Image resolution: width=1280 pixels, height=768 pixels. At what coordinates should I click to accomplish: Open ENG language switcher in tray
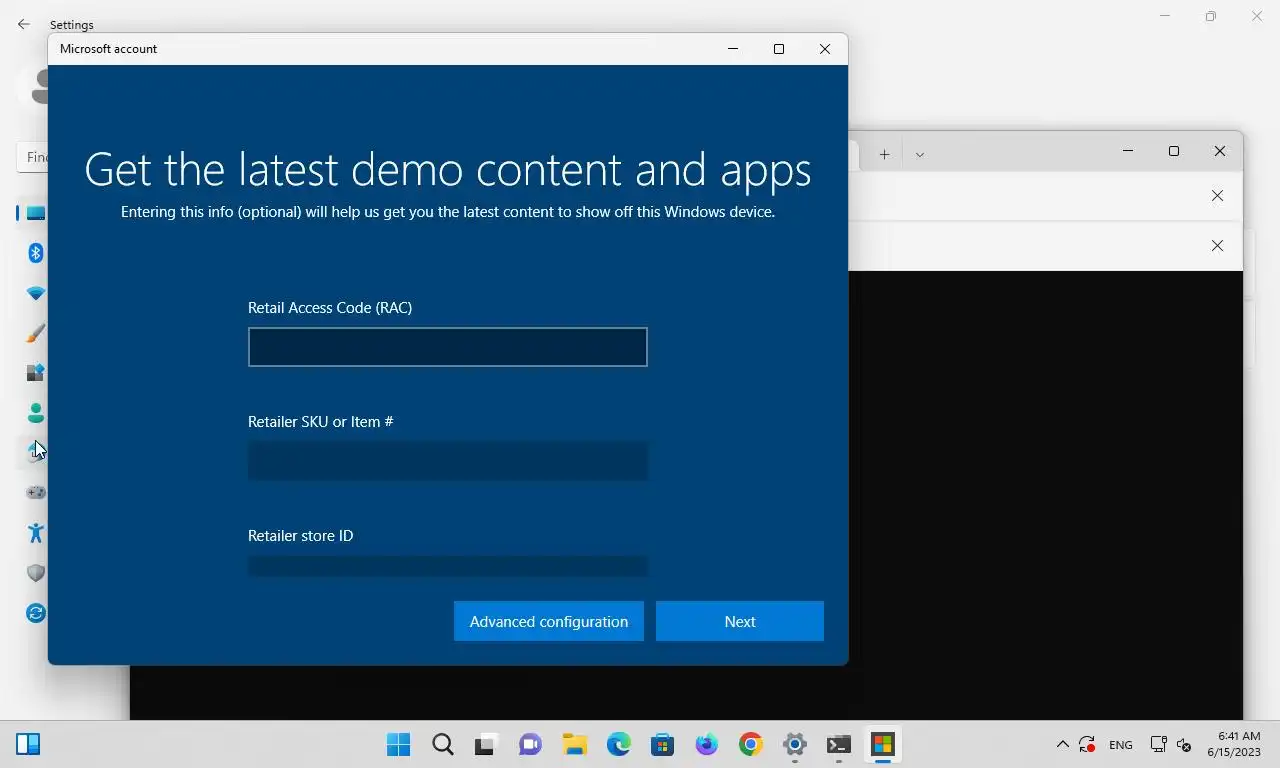pyautogui.click(x=1121, y=744)
